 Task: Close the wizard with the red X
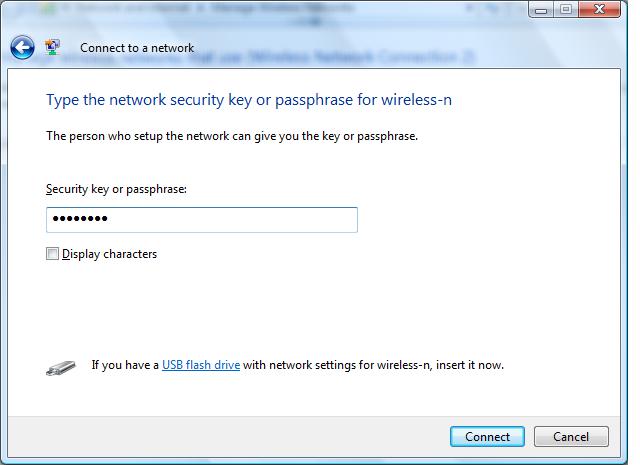click(x=599, y=9)
